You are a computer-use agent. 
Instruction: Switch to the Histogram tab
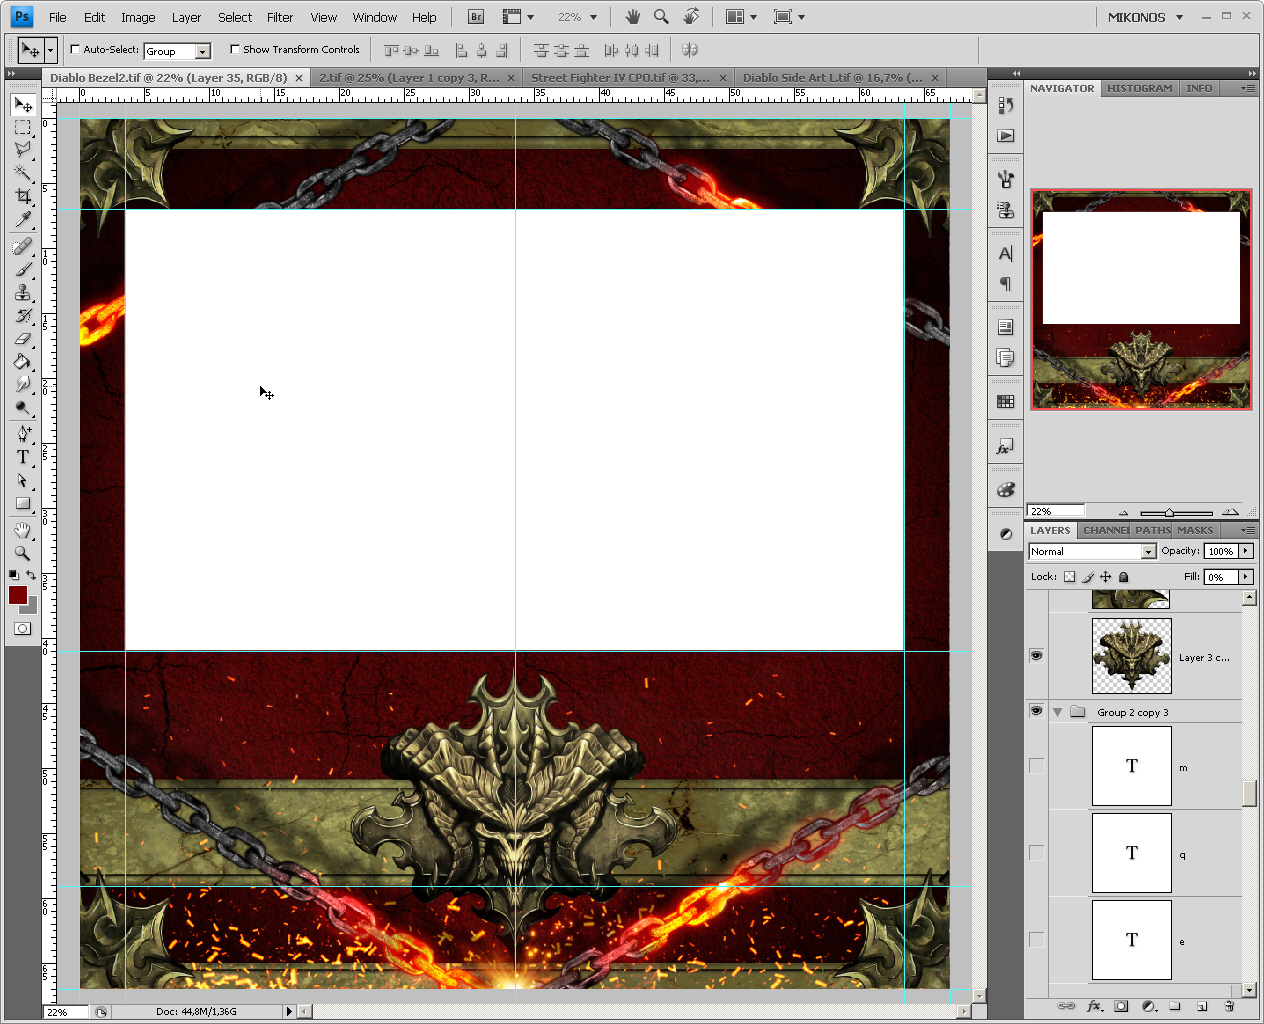pos(1139,88)
